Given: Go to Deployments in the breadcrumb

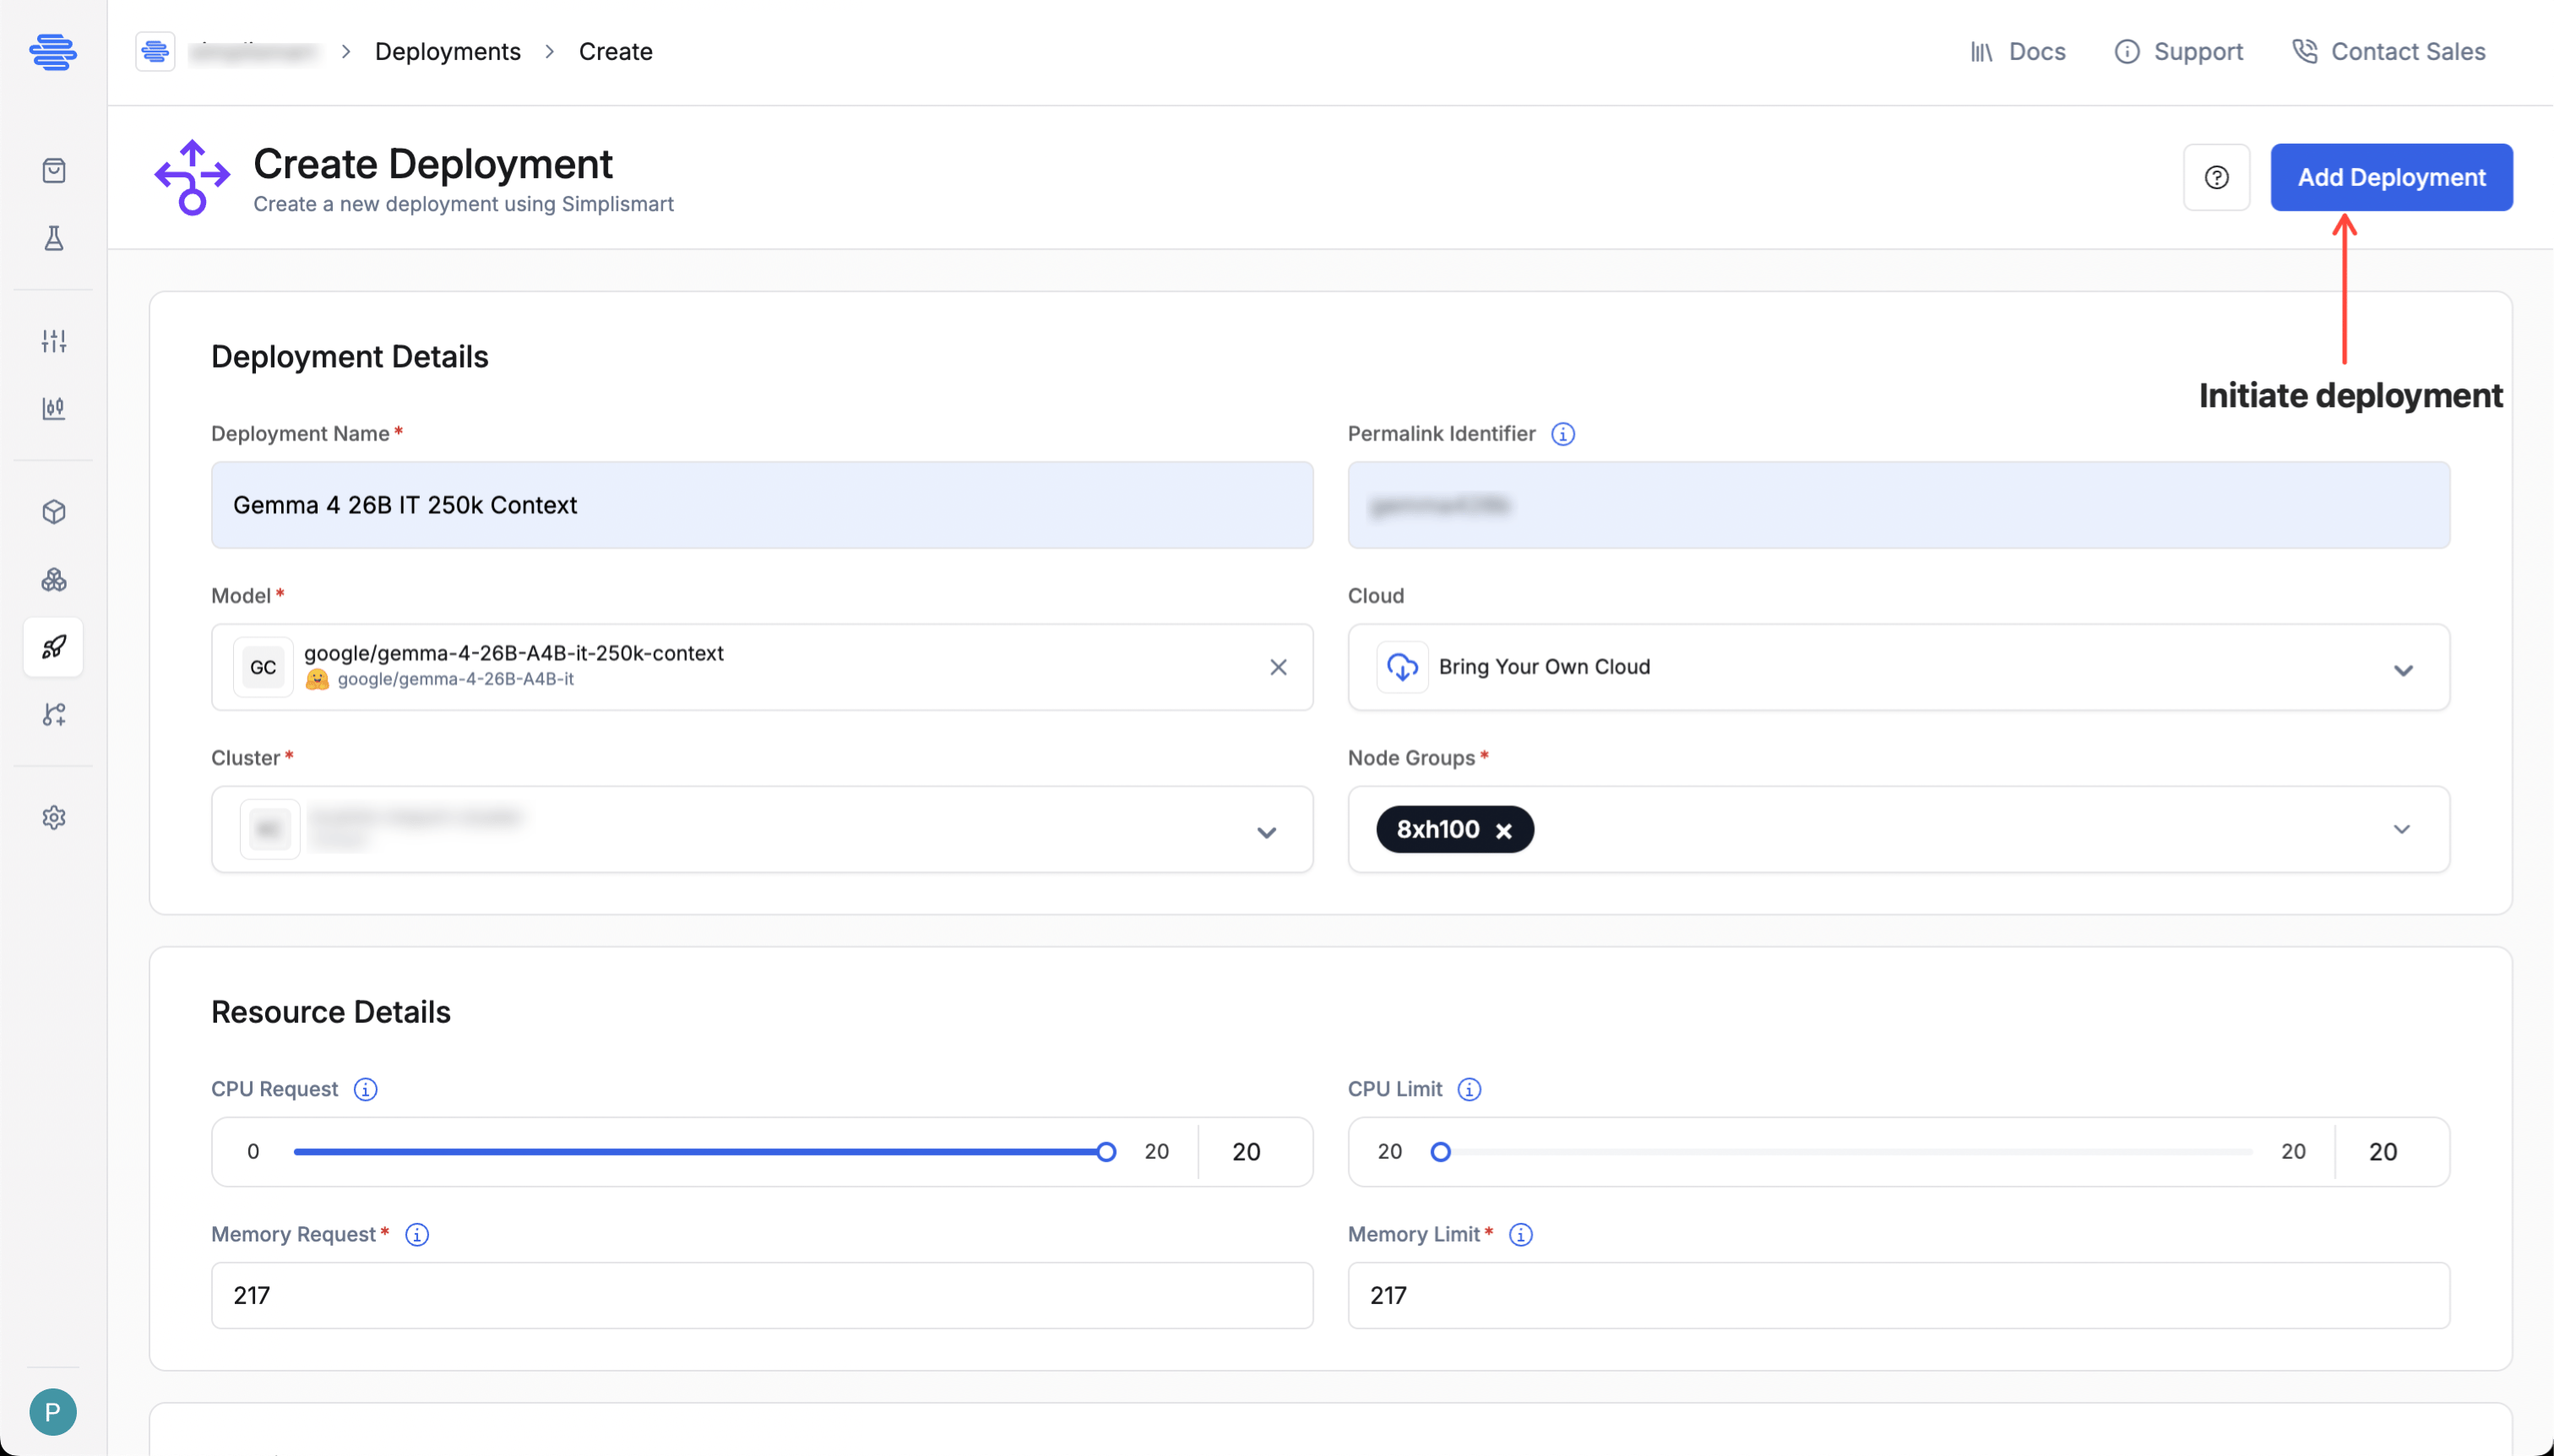Looking at the screenshot, I should tap(448, 51).
